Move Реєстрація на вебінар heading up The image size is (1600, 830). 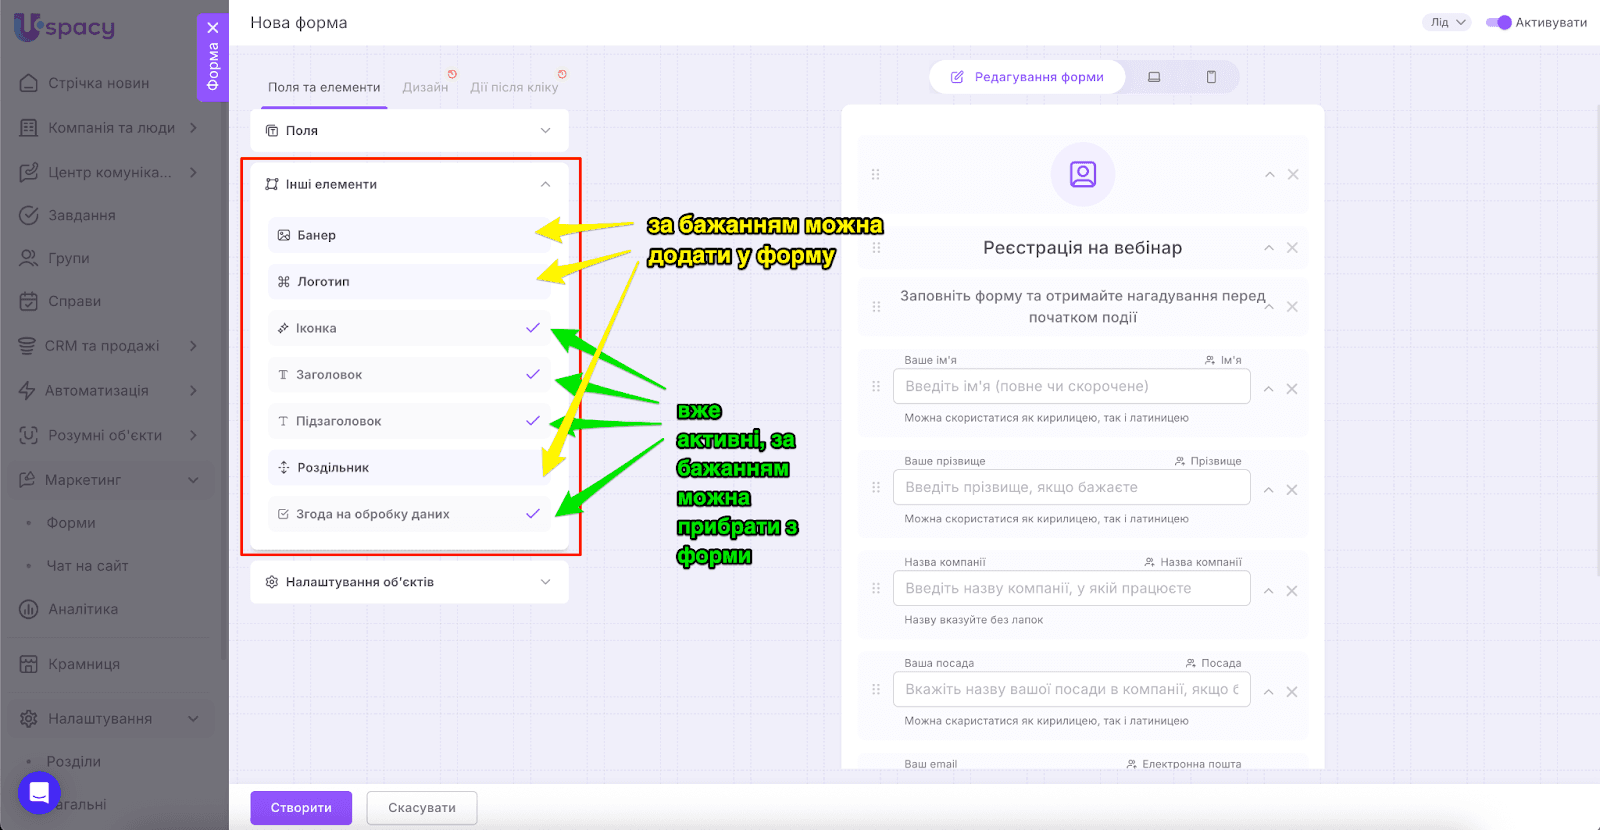coord(1268,248)
